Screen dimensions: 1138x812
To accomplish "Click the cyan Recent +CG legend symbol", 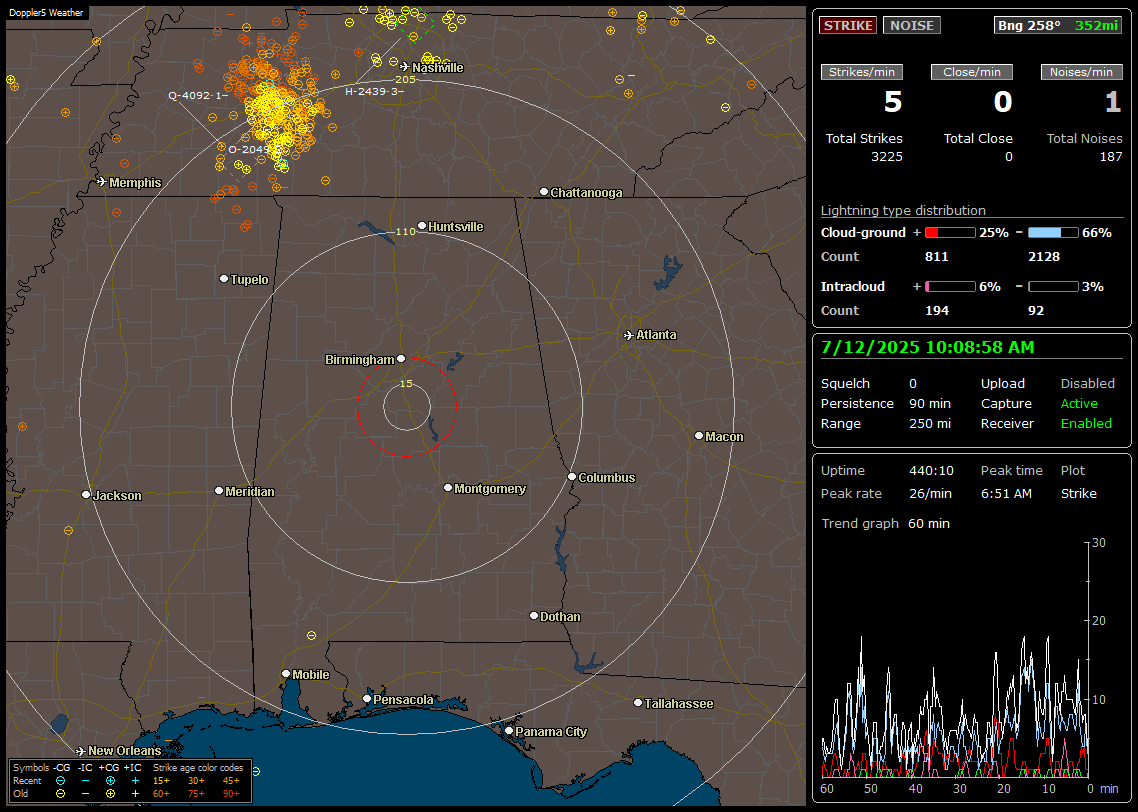I will click(x=110, y=781).
